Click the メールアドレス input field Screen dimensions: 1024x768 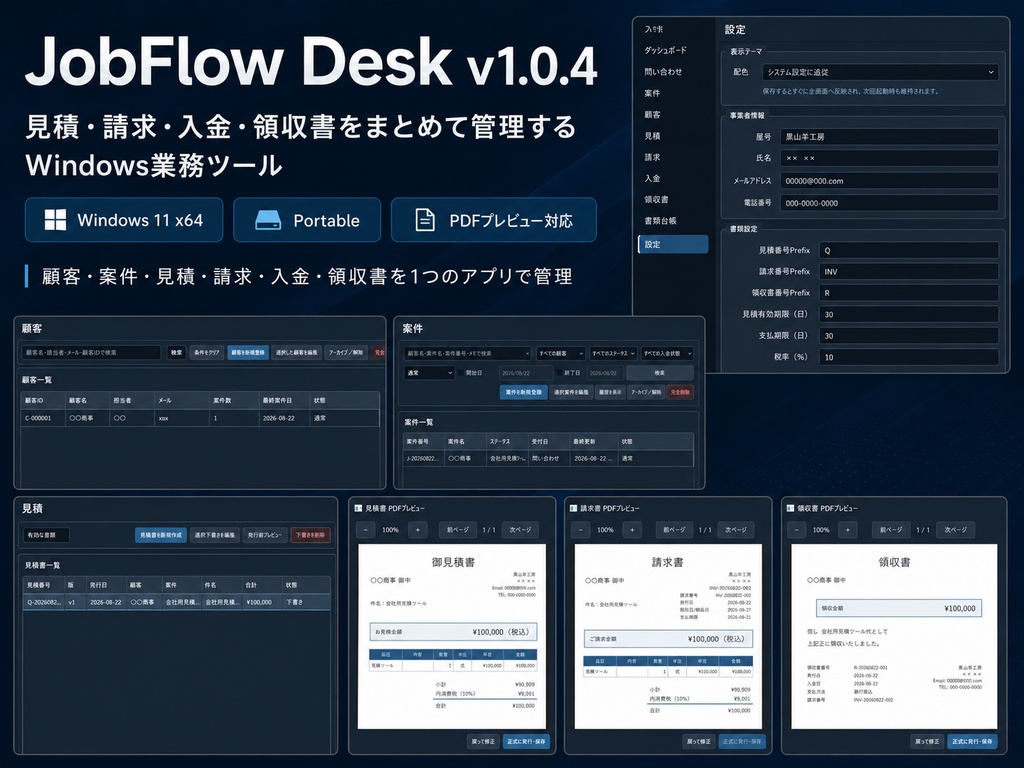pyautogui.click(x=889, y=181)
